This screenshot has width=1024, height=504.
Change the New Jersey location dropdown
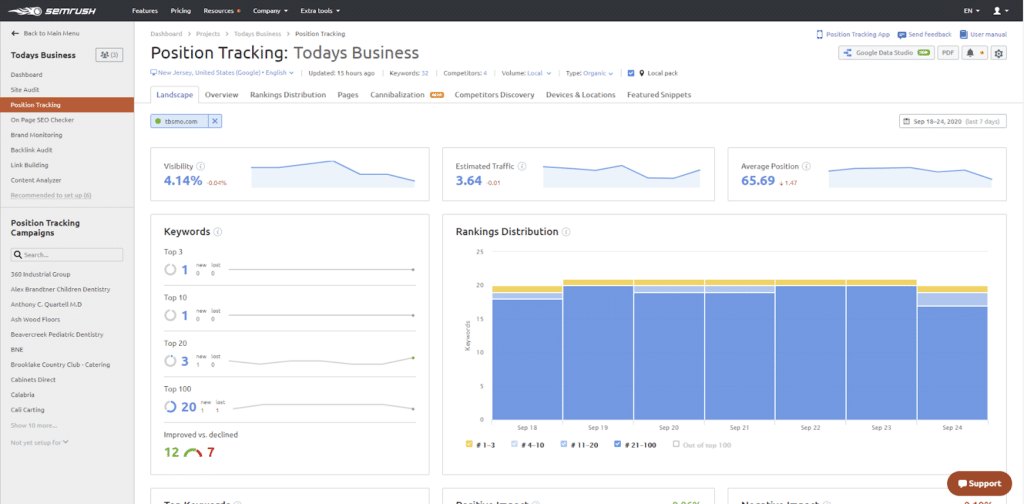pos(222,73)
